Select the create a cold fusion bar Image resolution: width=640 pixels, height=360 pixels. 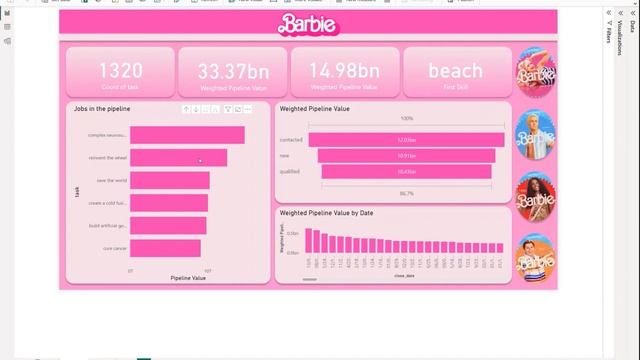pos(169,203)
